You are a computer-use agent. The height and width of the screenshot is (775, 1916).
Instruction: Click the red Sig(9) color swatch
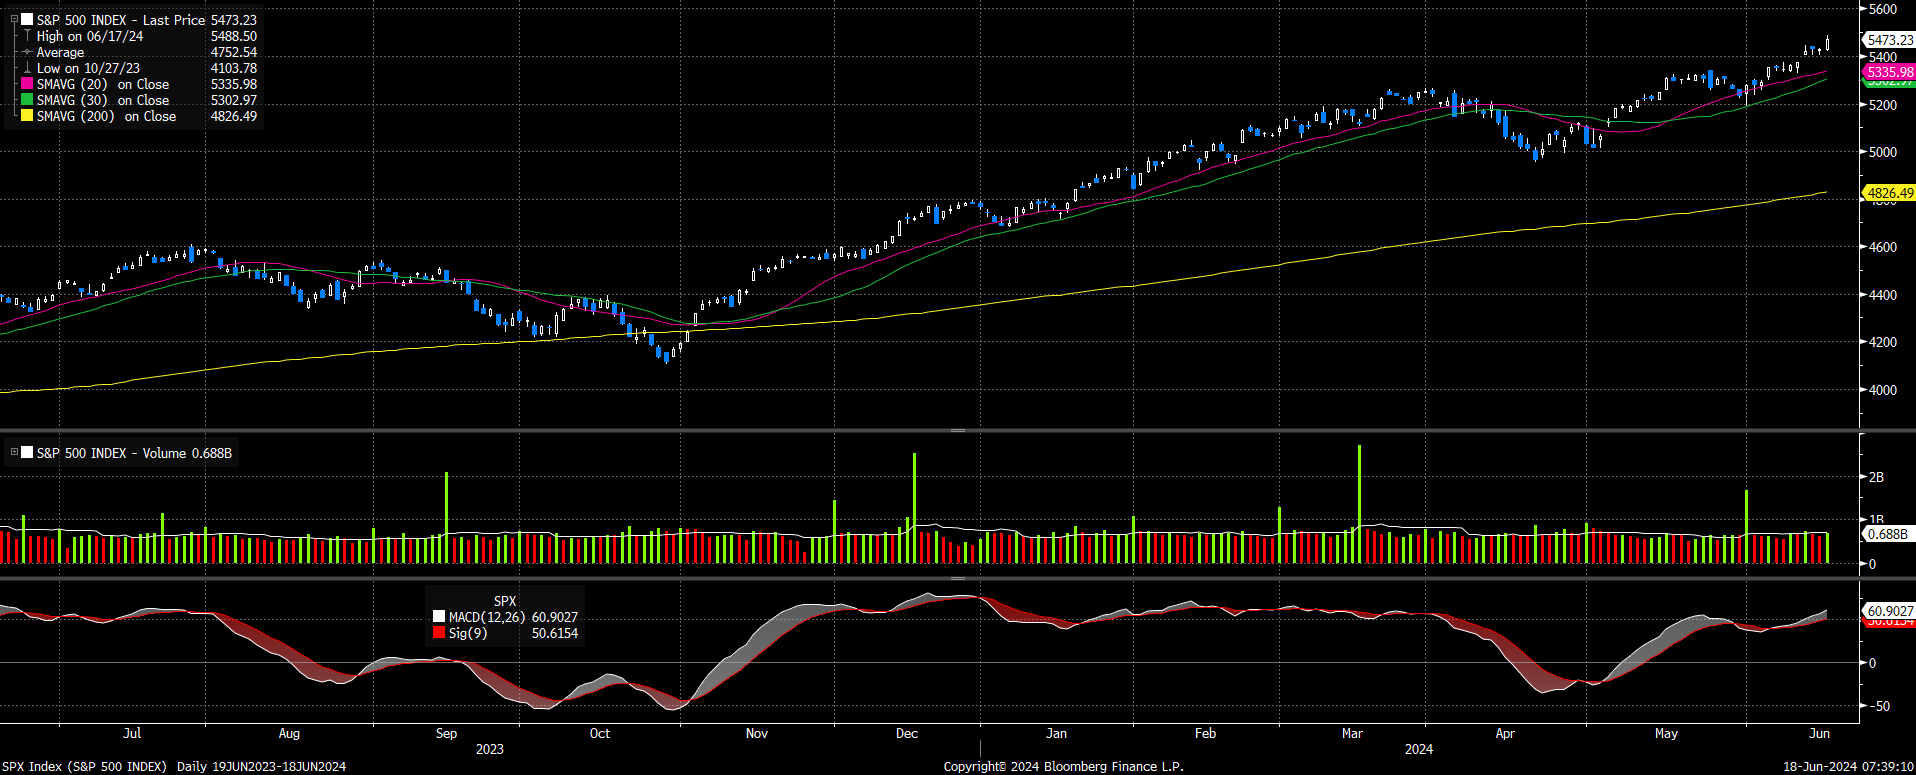(439, 633)
